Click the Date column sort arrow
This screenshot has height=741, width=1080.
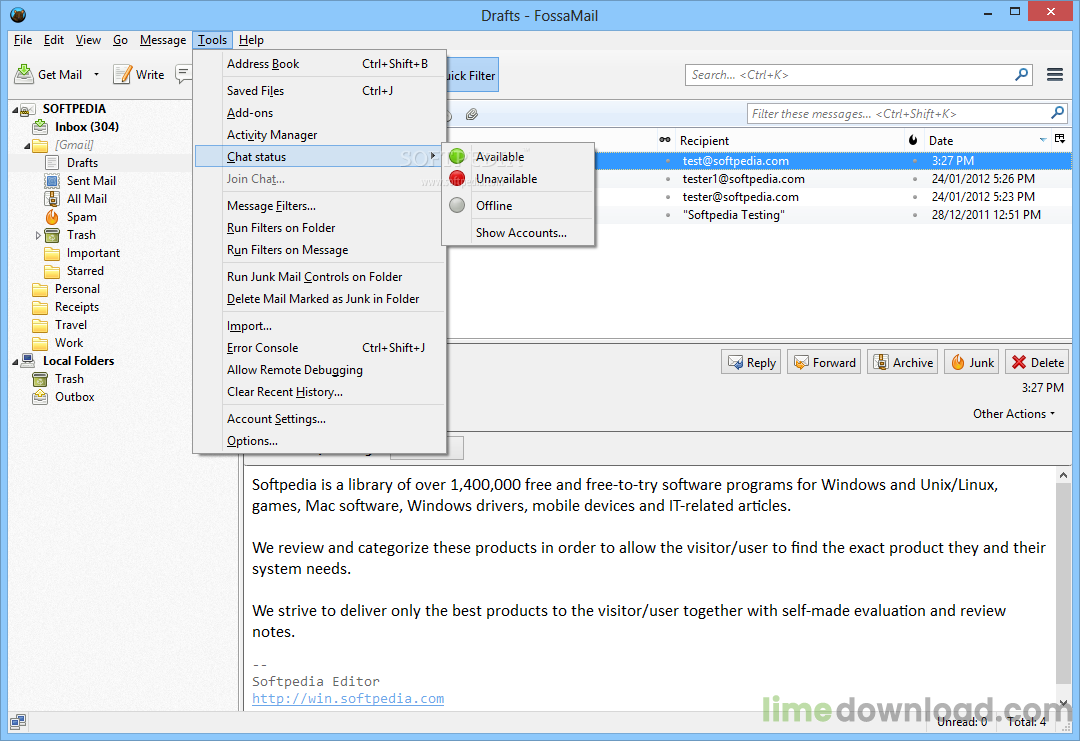(1043, 140)
